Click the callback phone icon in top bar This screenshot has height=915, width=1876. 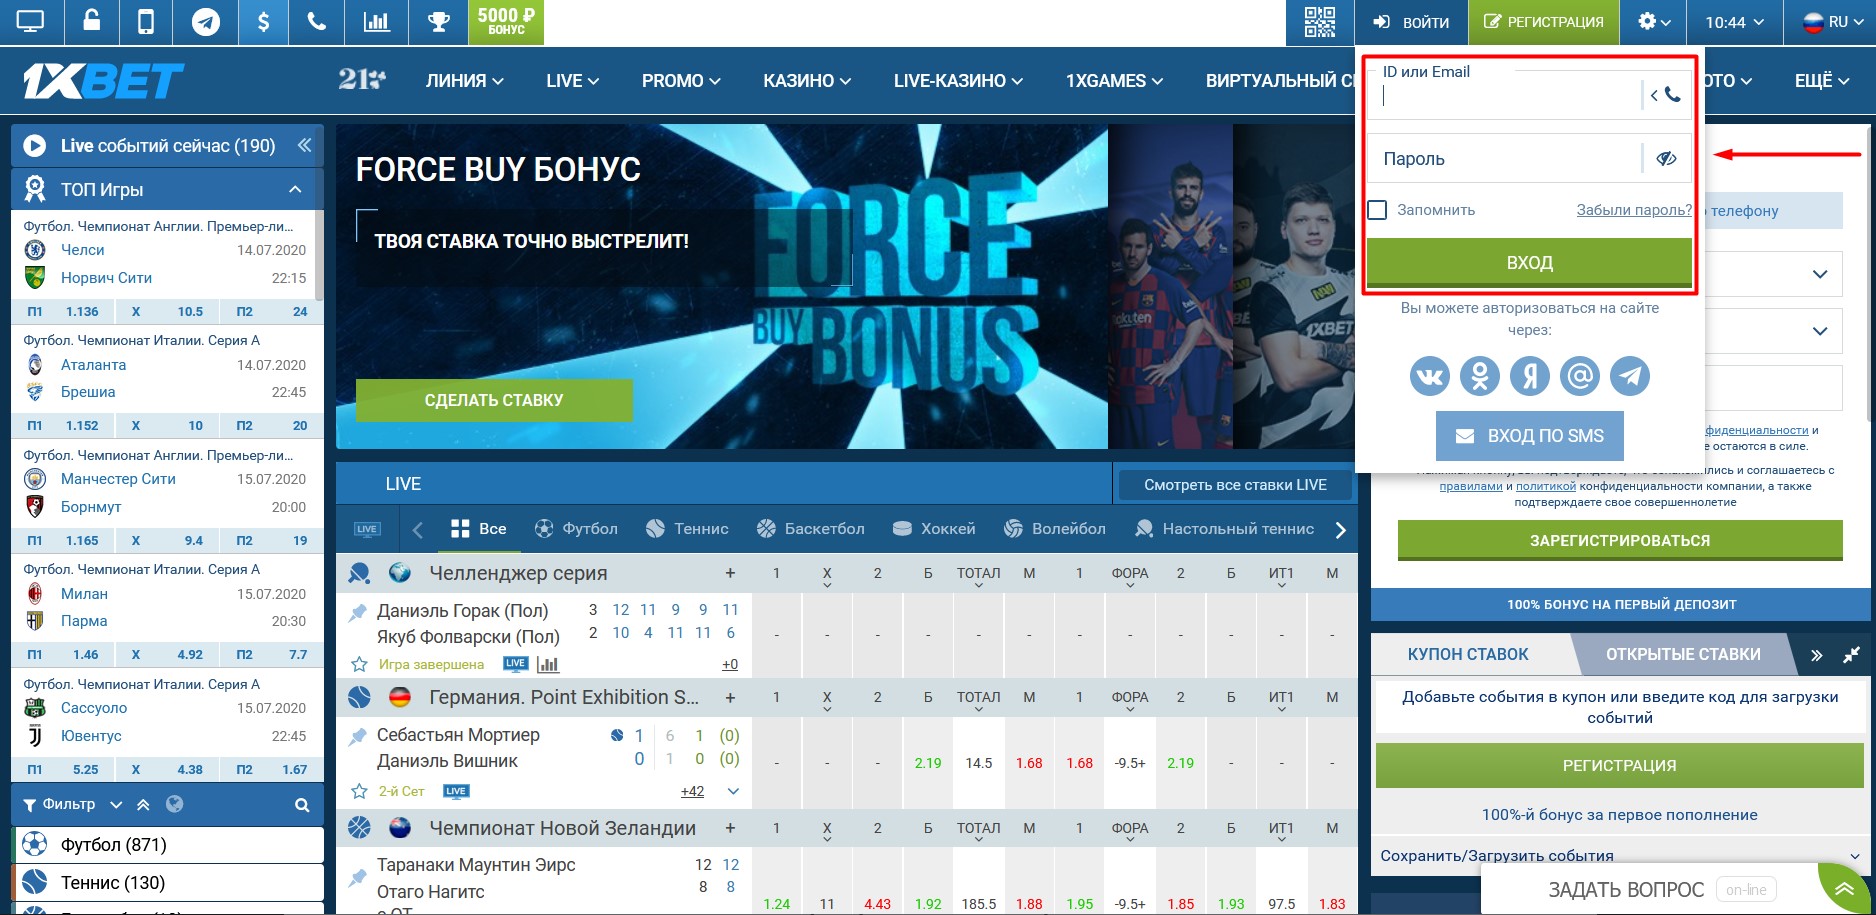tap(316, 22)
